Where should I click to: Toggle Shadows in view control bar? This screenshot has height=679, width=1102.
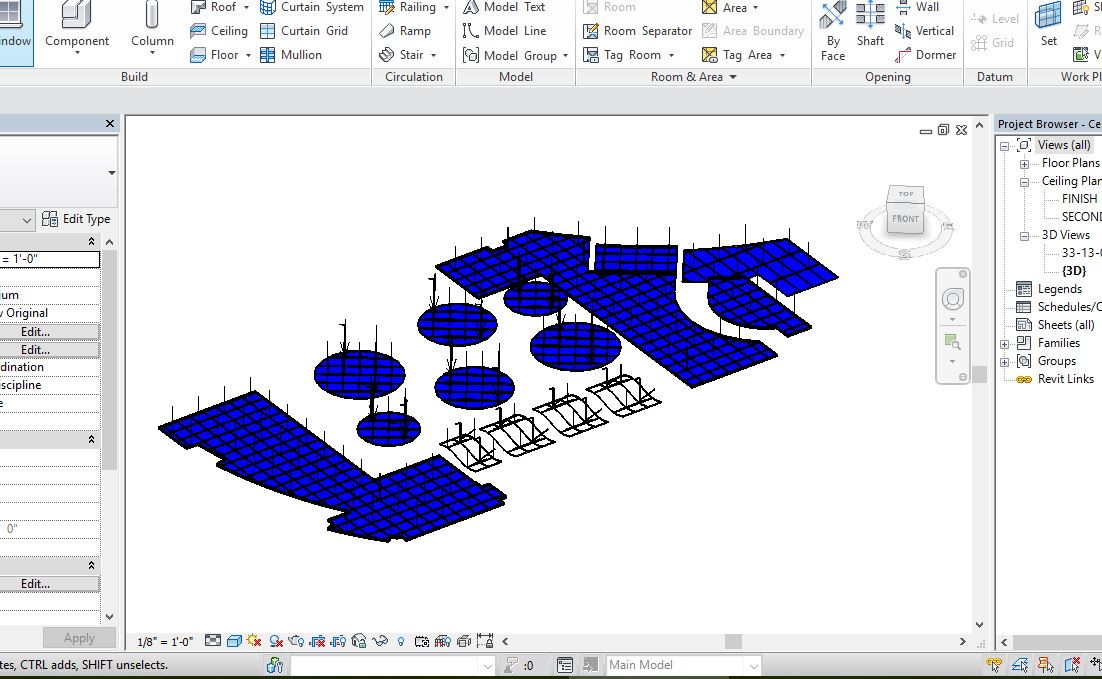(276, 641)
